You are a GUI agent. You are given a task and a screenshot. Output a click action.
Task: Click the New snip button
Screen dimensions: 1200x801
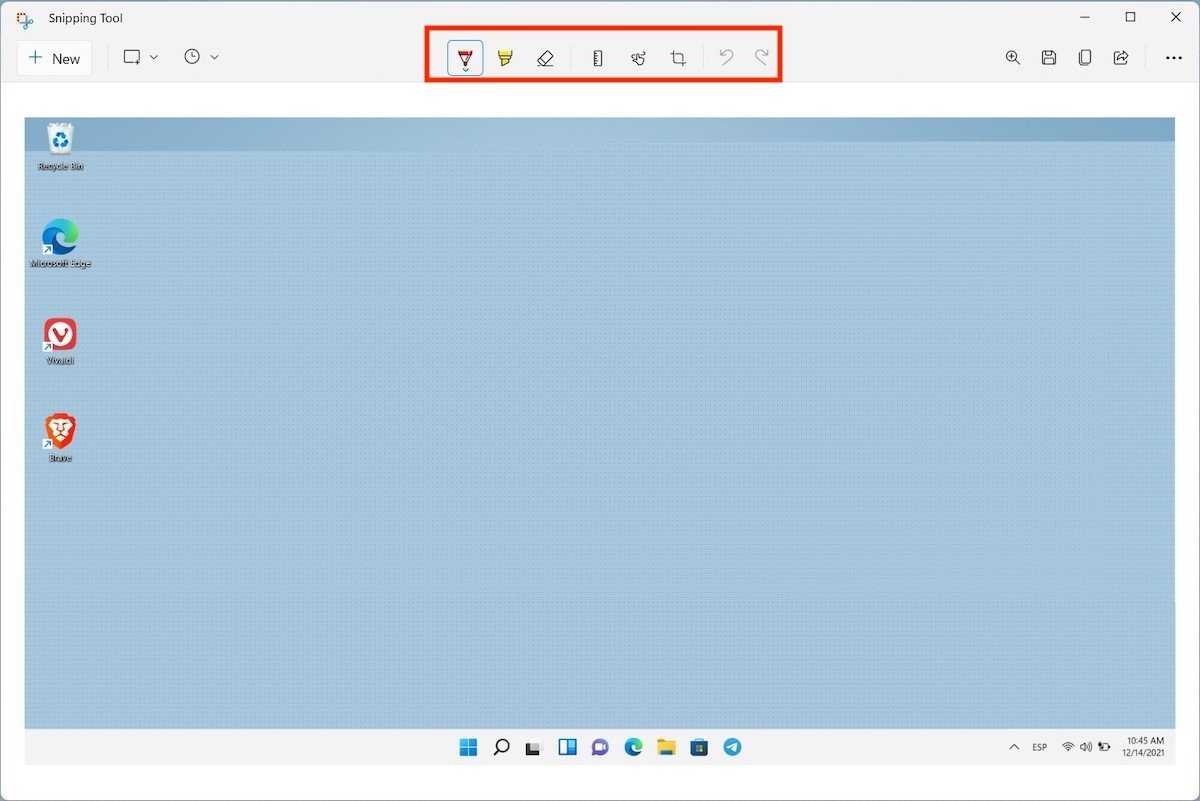[x=55, y=58]
